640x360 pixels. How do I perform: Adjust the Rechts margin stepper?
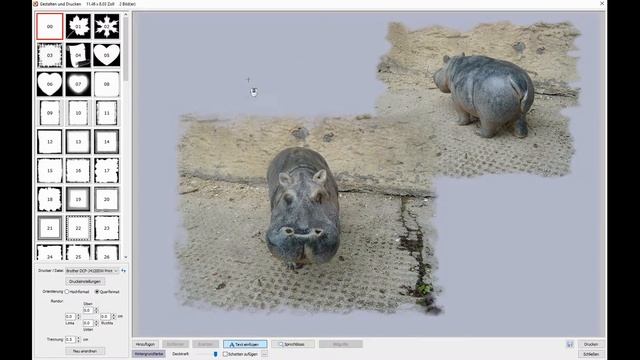coord(114,316)
